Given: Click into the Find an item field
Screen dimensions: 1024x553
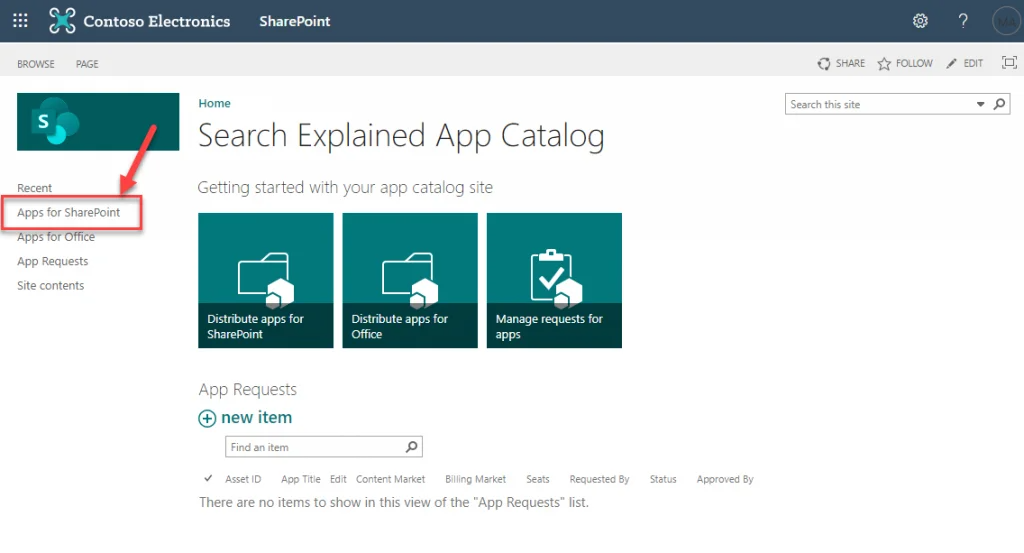Looking at the screenshot, I should click(314, 447).
